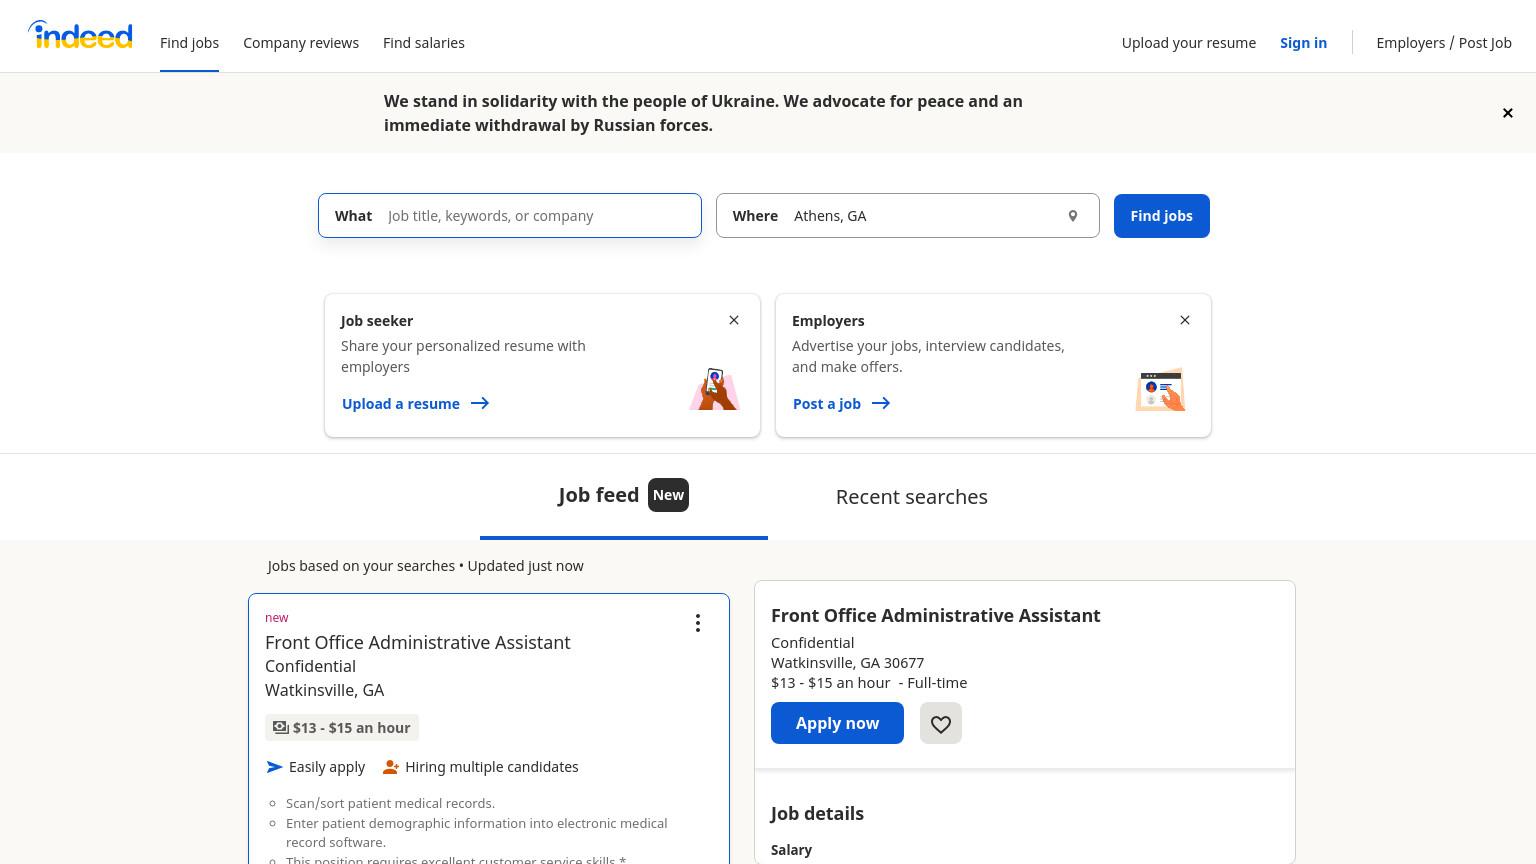Click the arrow next to Upload a resume
Viewport: 1536px width, 864px height.
pyautogui.click(x=480, y=404)
